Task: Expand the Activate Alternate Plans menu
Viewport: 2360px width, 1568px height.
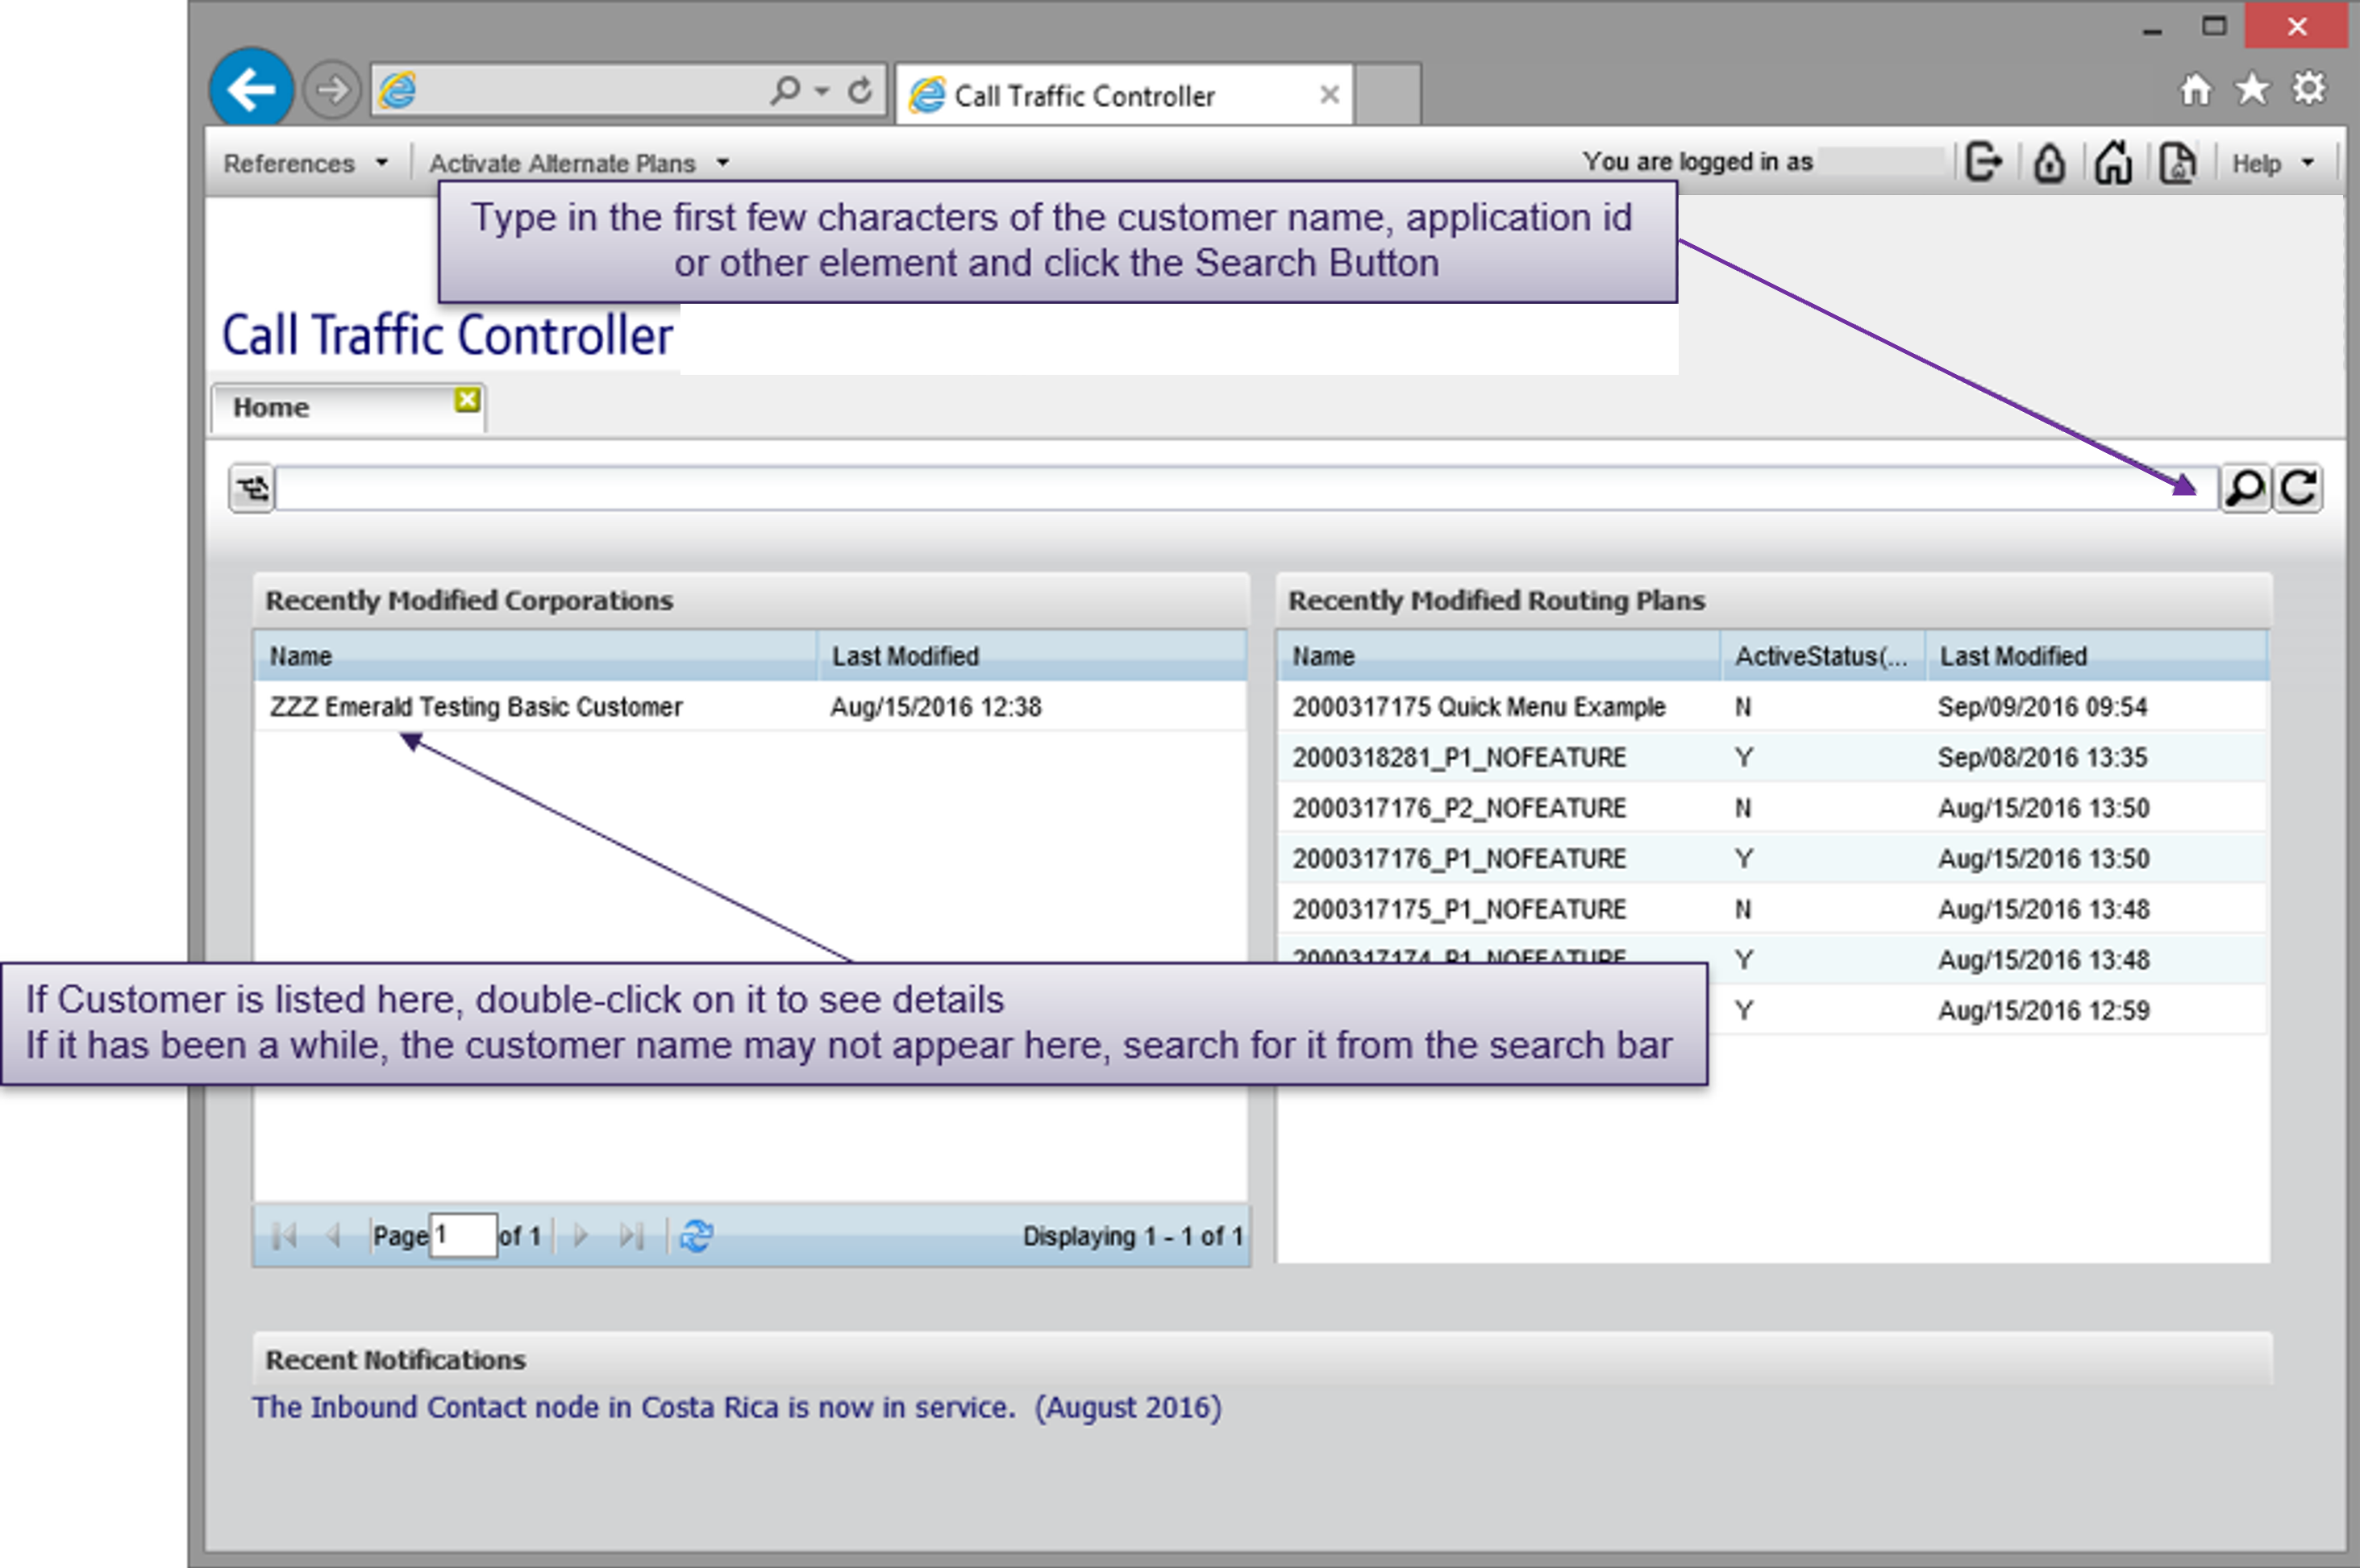Action: (x=578, y=163)
